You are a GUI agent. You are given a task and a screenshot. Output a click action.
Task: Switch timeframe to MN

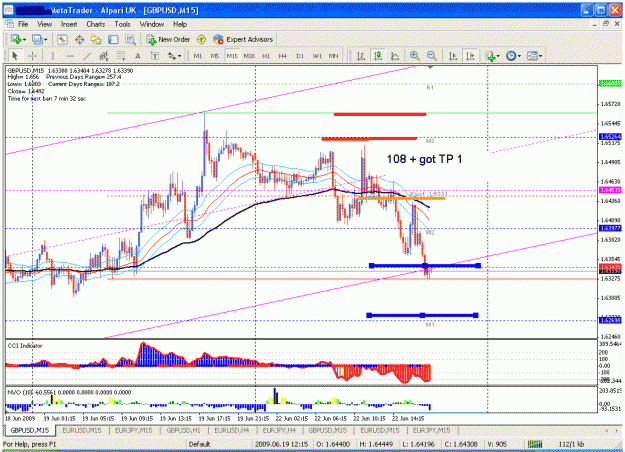[x=334, y=56]
